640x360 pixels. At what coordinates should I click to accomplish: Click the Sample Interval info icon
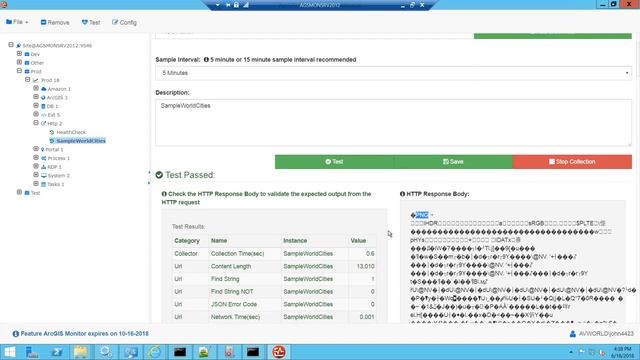[206, 60]
